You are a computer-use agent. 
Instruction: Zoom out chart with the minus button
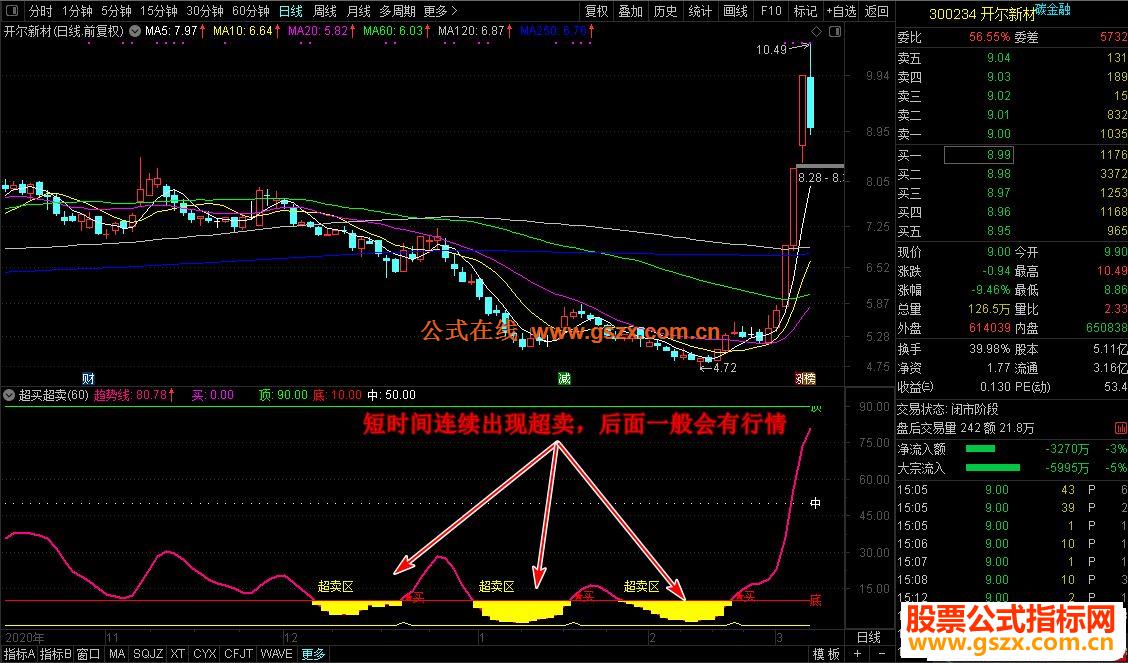[x=882, y=654]
